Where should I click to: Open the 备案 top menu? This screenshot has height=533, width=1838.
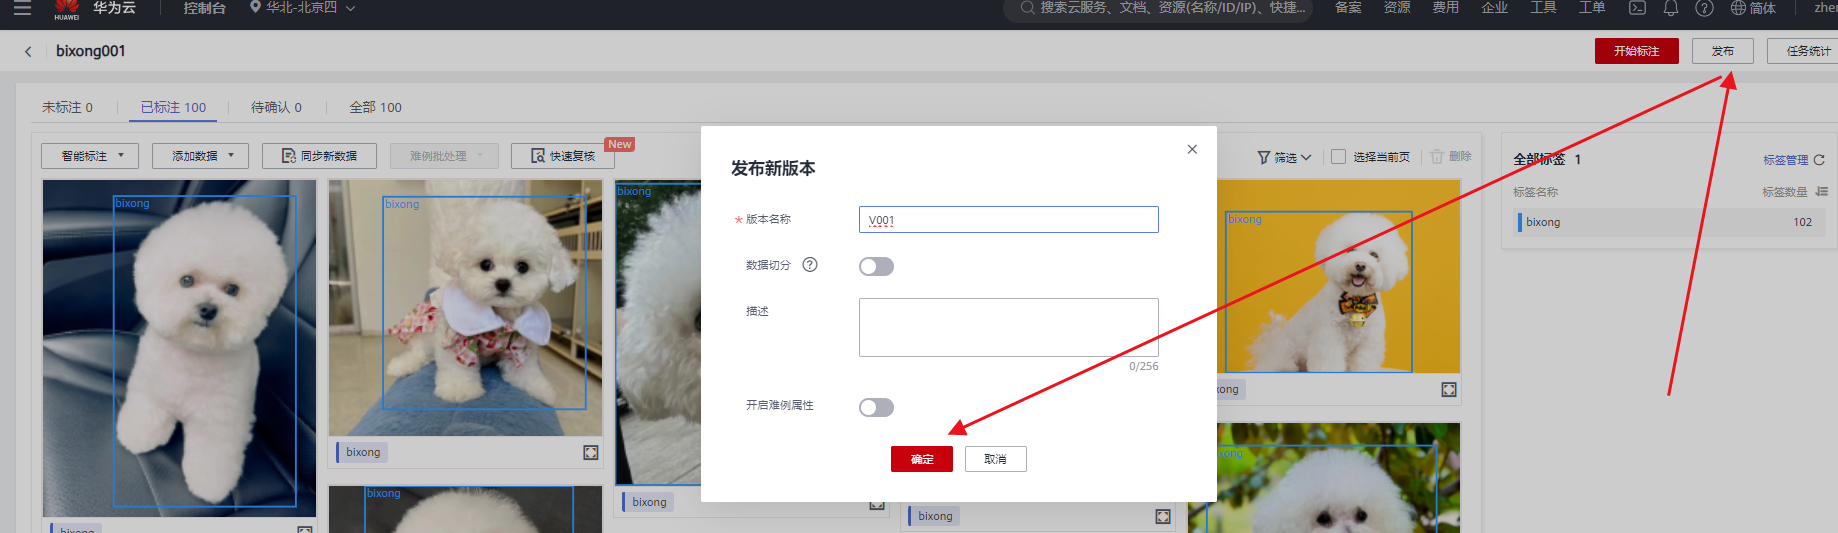click(1348, 8)
